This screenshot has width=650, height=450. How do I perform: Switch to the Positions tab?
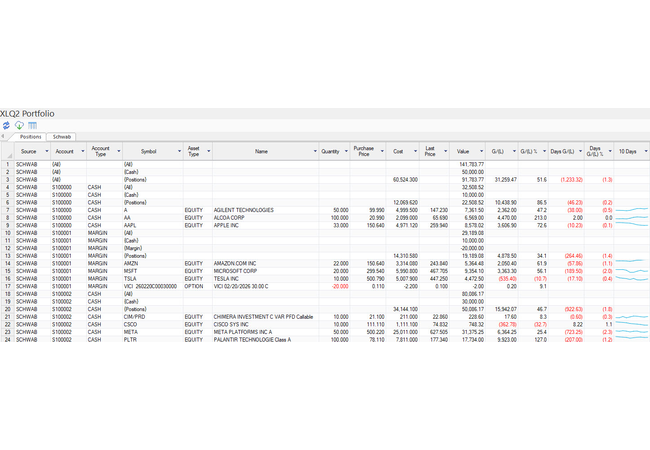(x=31, y=137)
